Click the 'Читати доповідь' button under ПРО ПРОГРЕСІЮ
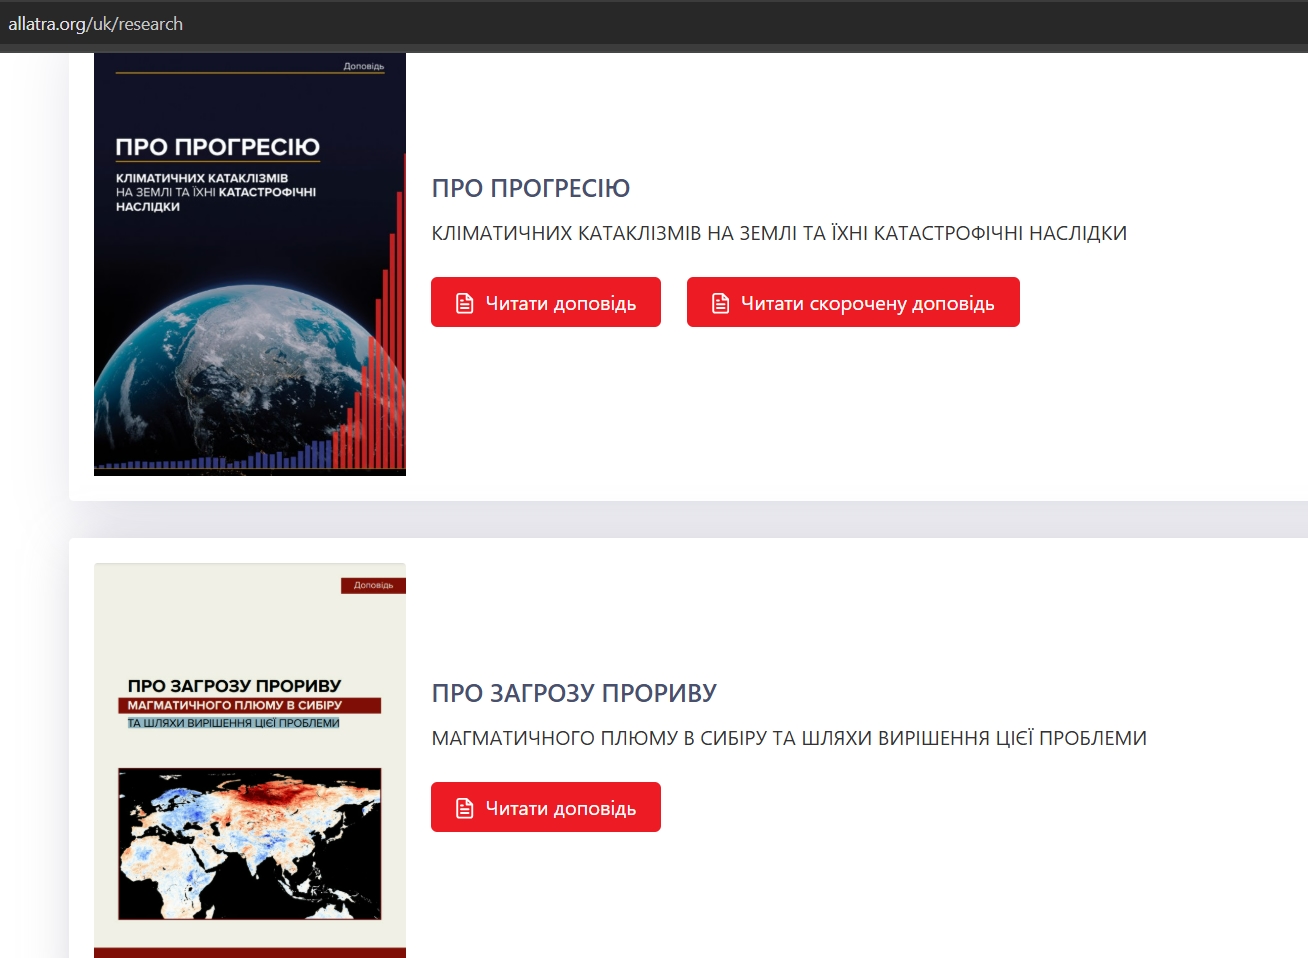The width and height of the screenshot is (1308, 958). click(546, 302)
